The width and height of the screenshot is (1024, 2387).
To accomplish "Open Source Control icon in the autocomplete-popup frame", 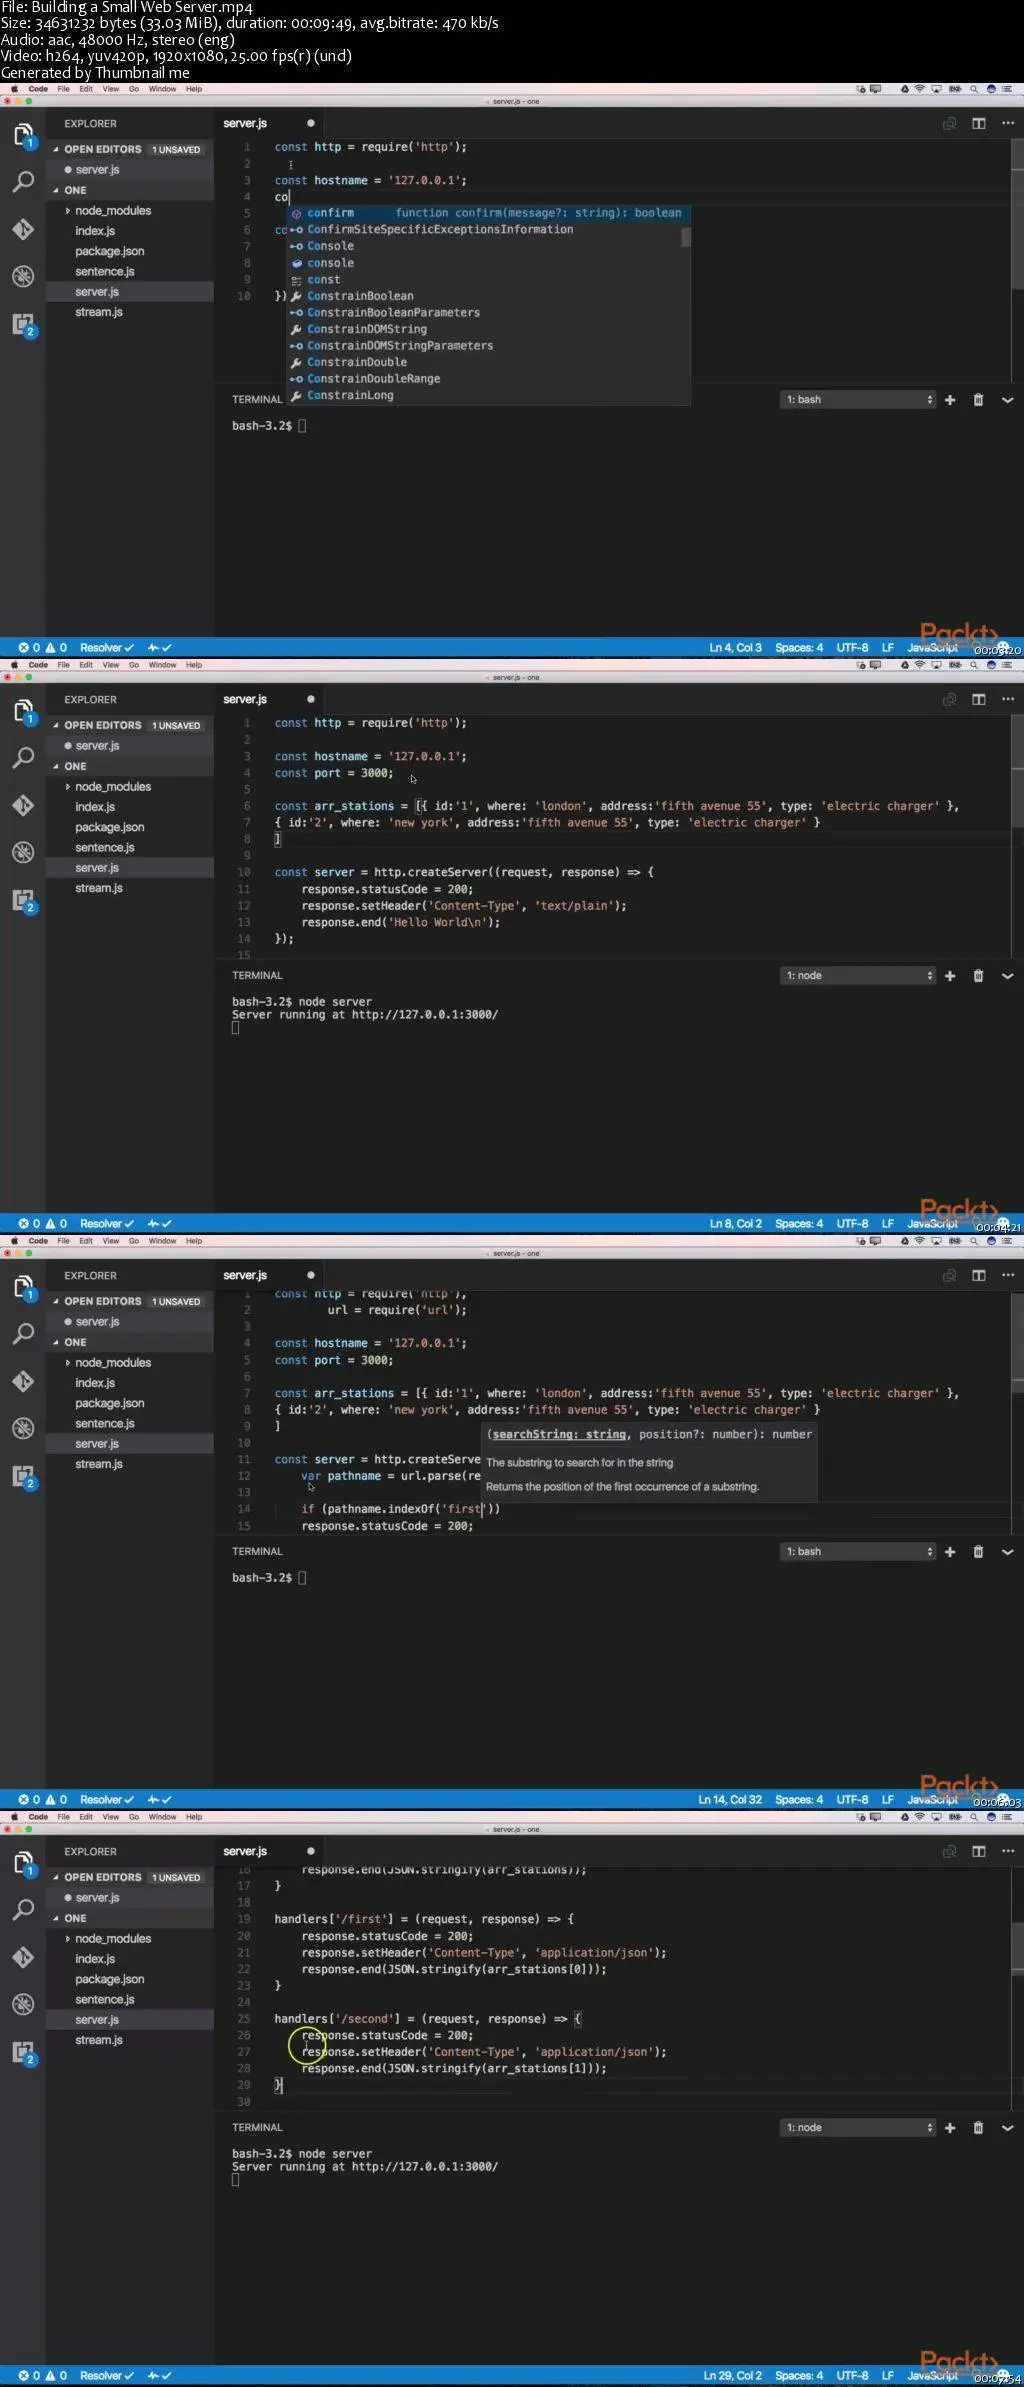I will [x=23, y=229].
